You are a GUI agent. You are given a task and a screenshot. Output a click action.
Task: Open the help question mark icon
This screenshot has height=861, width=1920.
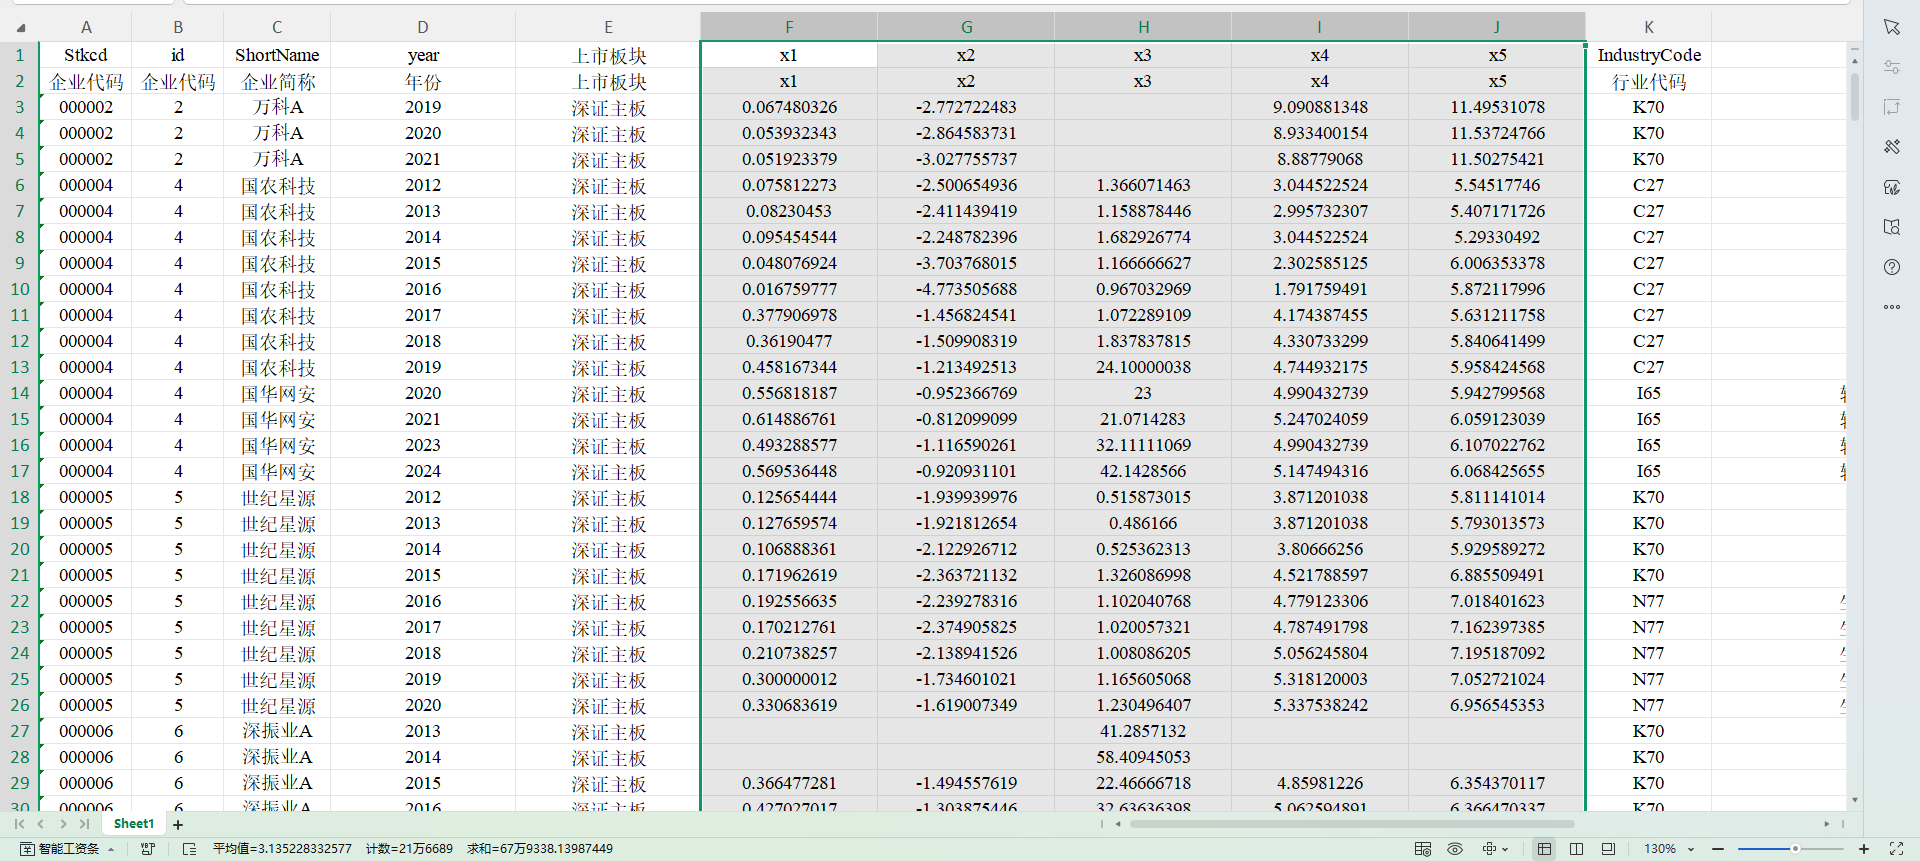1891,267
